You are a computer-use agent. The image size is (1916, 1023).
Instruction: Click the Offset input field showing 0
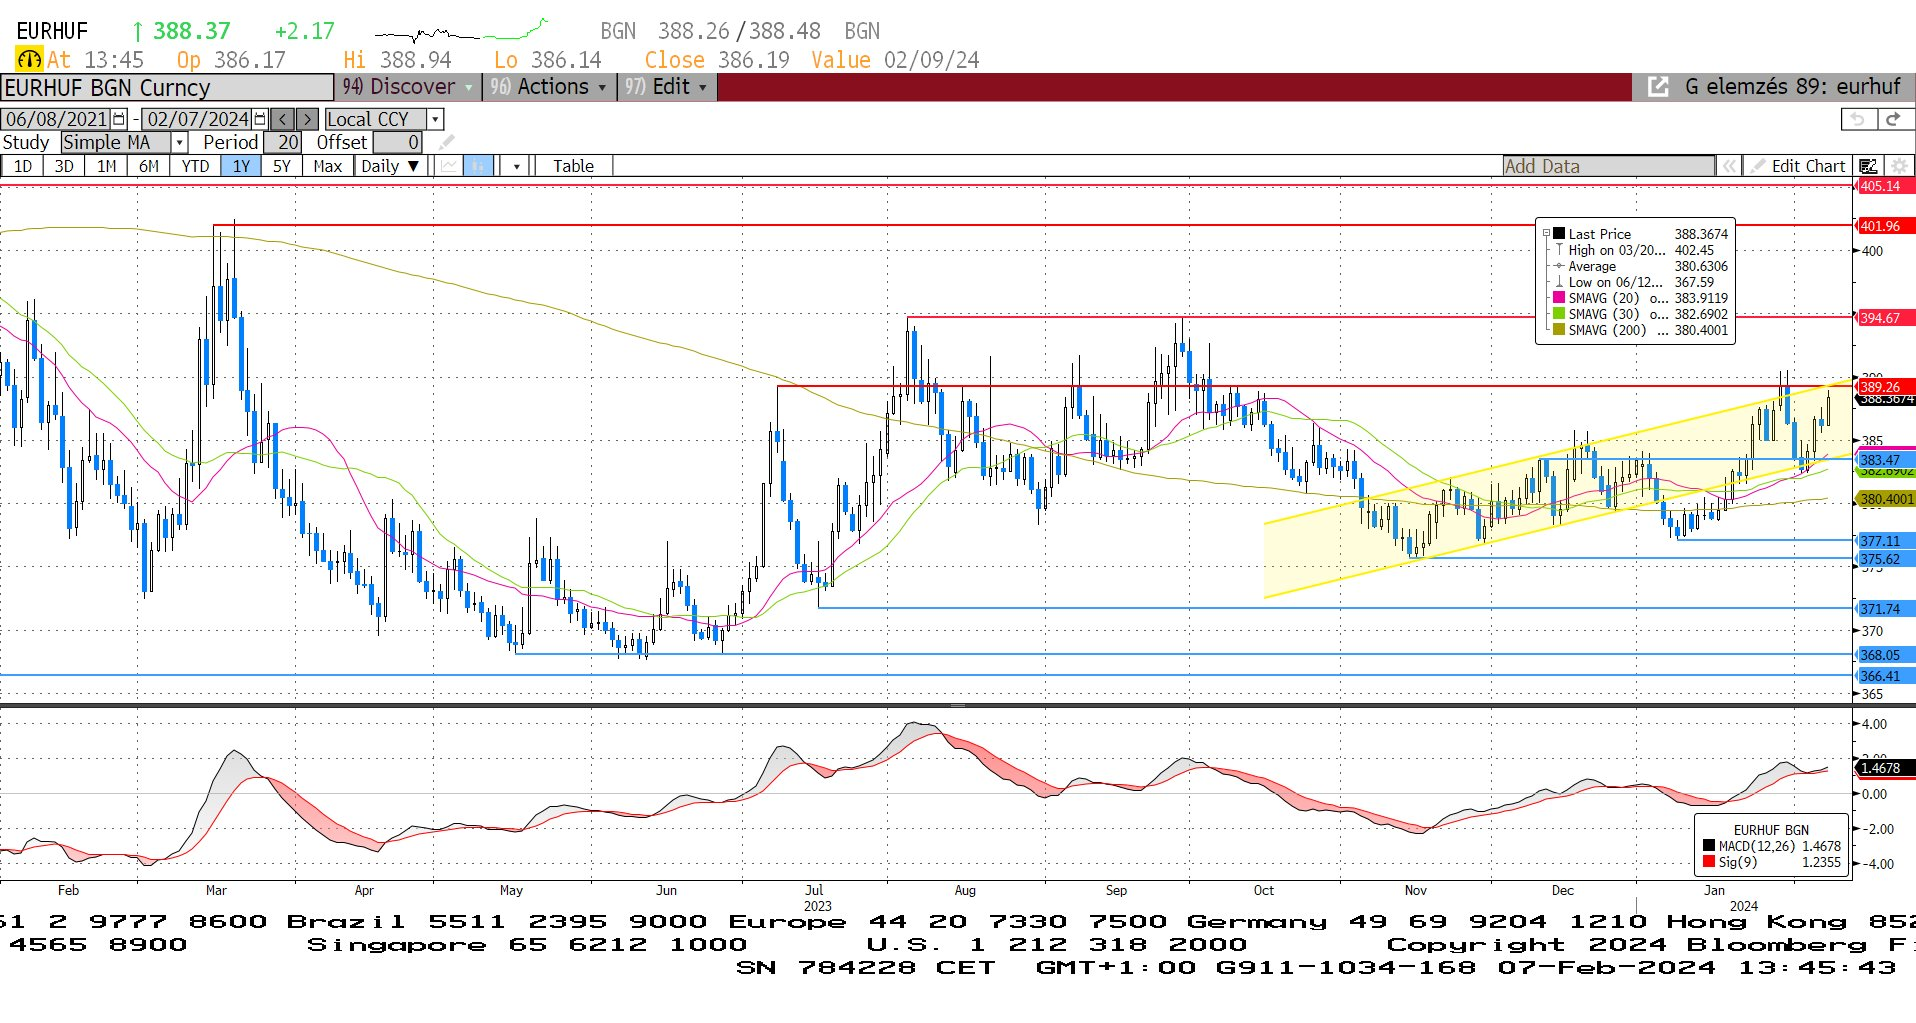point(398,142)
